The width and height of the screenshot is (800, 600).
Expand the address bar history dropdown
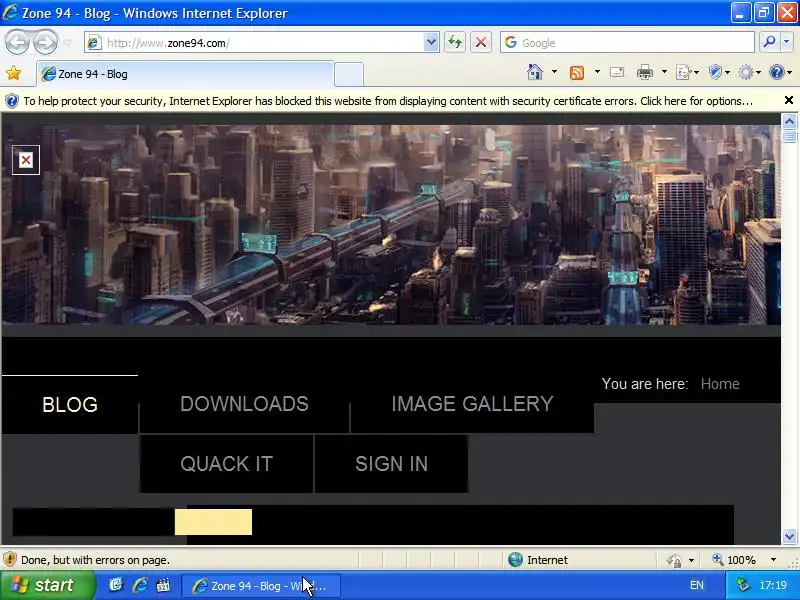tap(431, 43)
